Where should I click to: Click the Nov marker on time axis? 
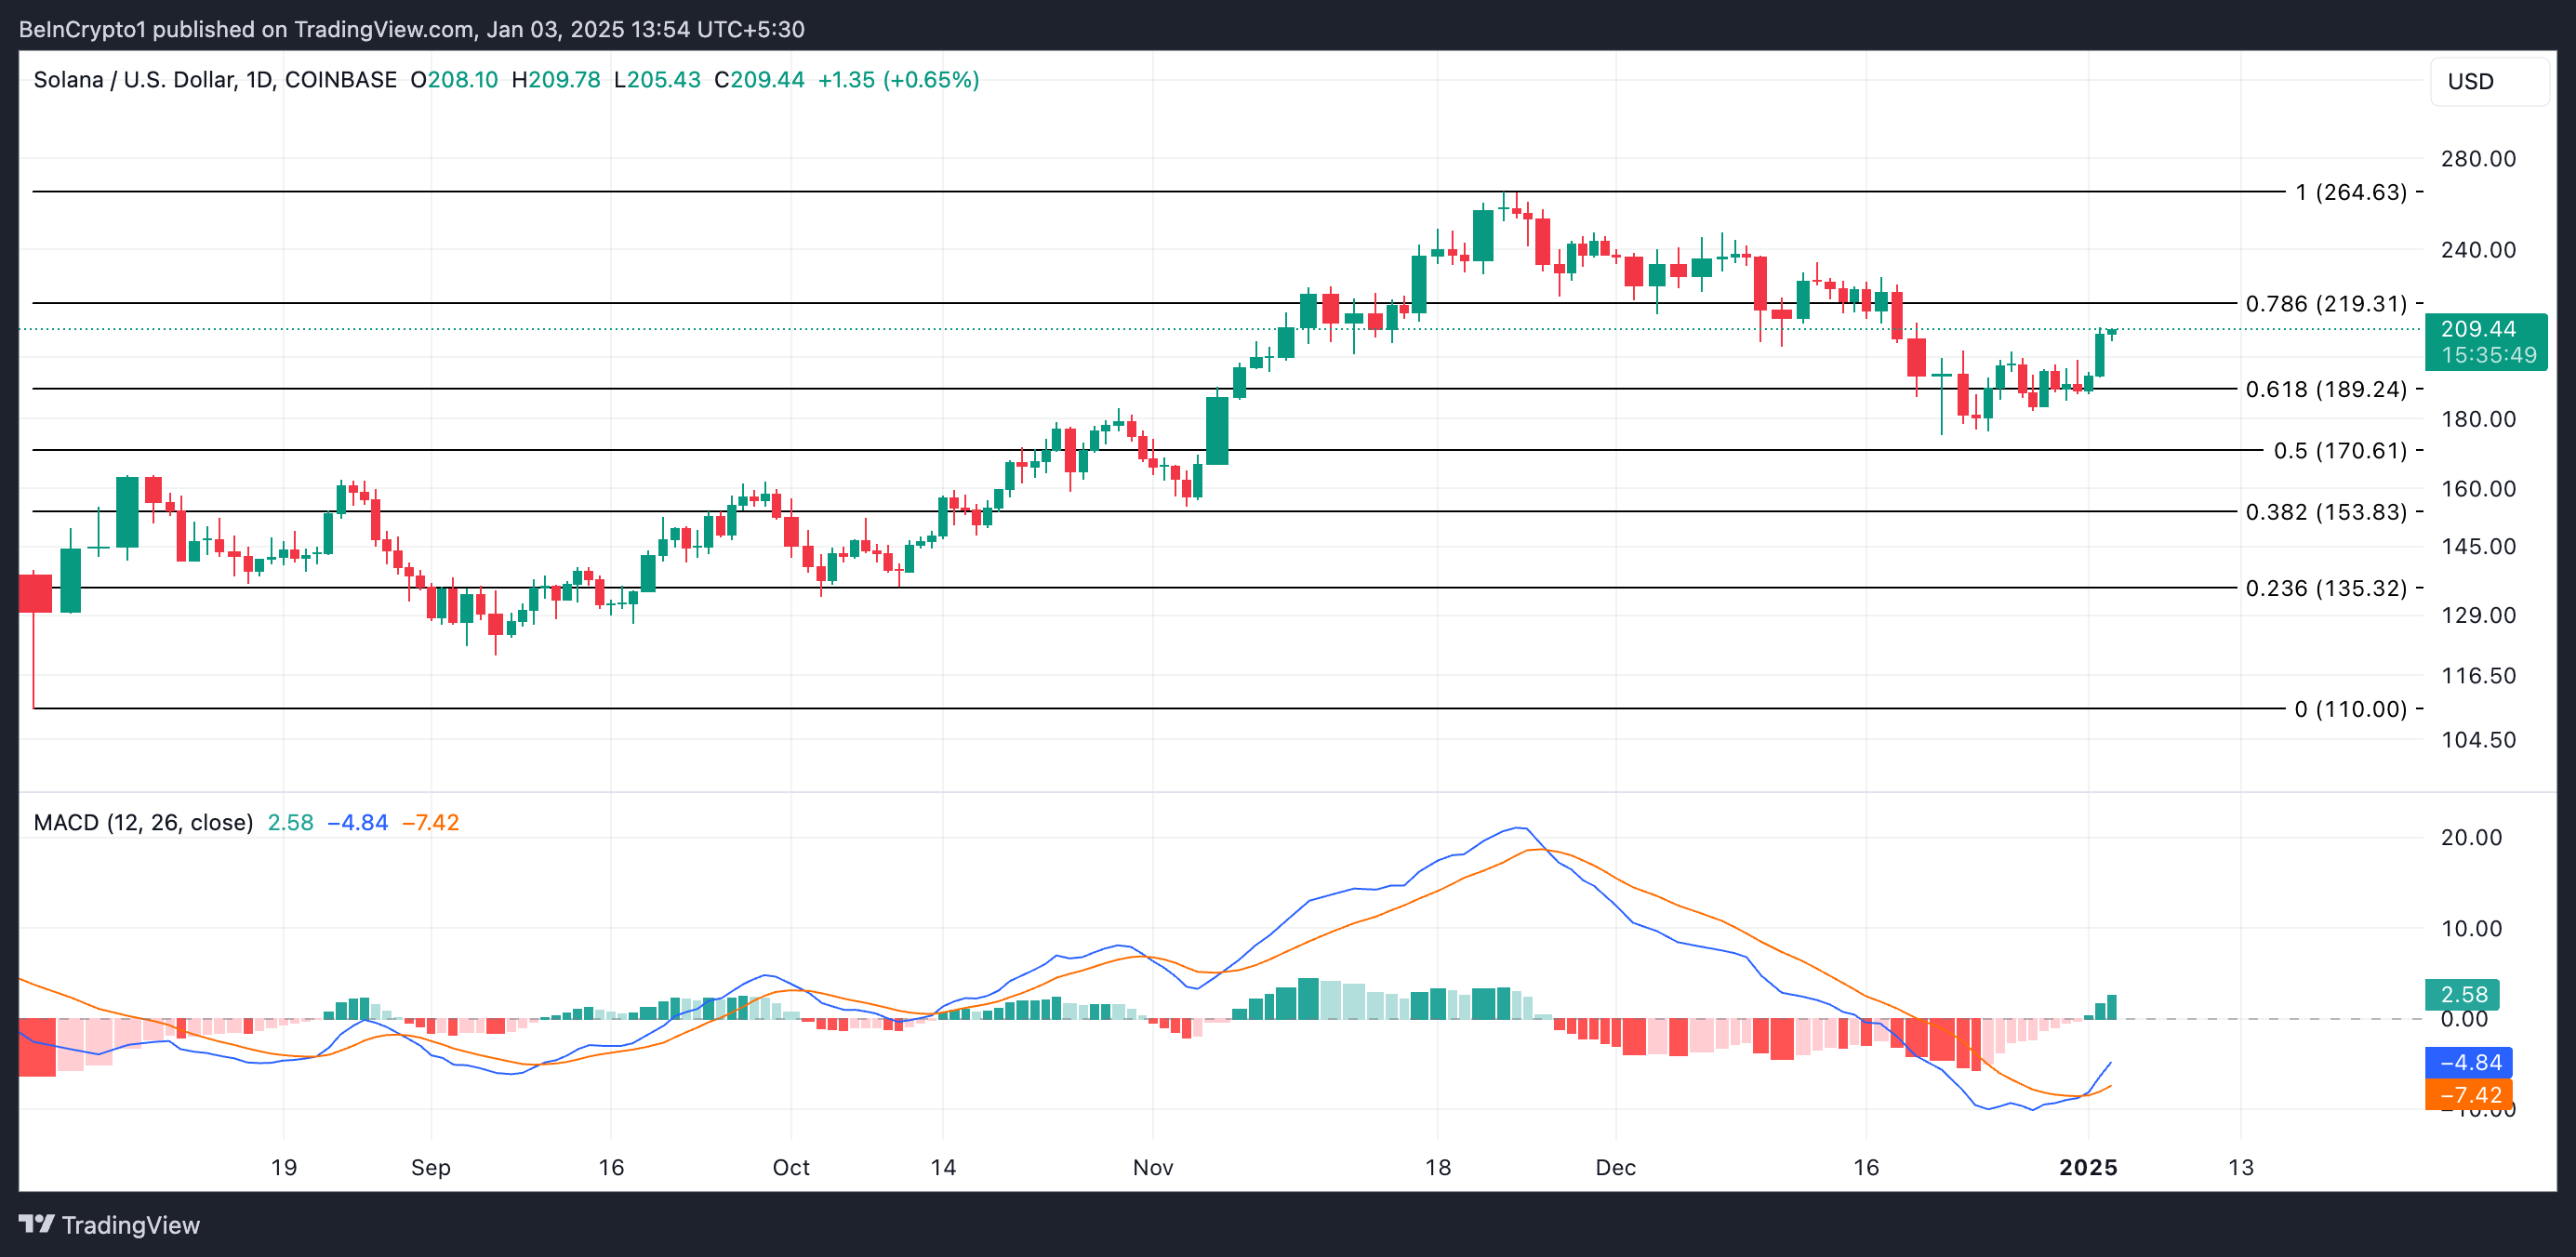point(1152,1167)
